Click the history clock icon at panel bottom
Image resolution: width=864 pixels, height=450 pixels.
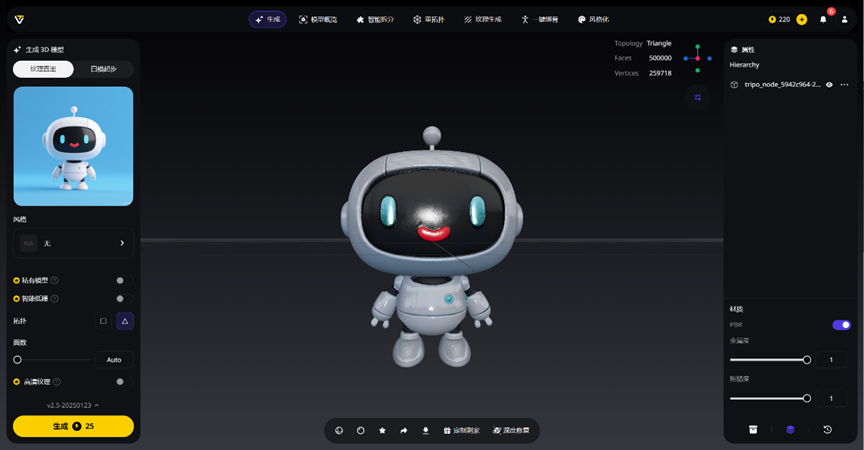click(x=827, y=430)
